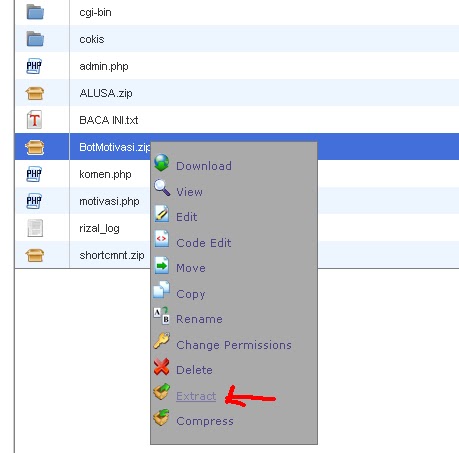This screenshot has height=453, width=459.
Task: Click the red X Delete icon
Action: coord(162,367)
